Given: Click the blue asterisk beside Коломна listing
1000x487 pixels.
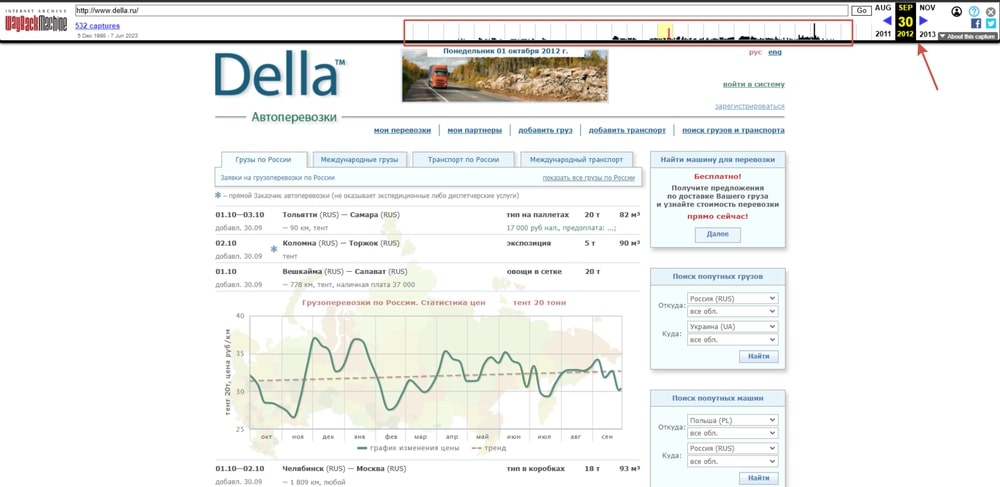Looking at the screenshot, I should (274, 249).
